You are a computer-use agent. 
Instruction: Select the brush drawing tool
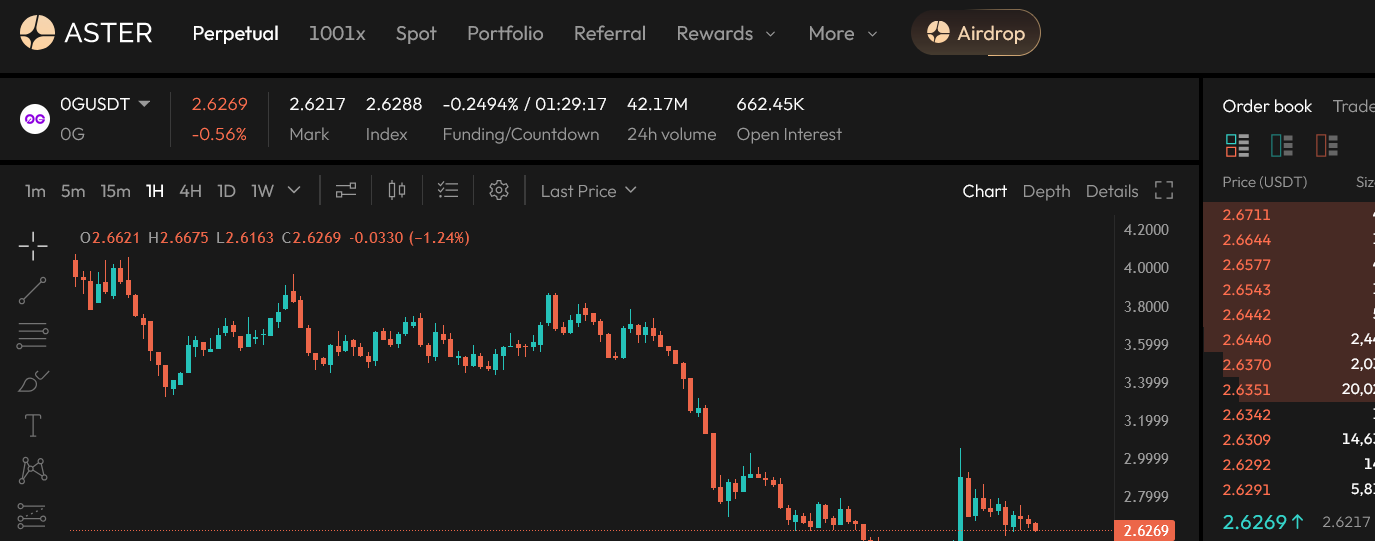pos(33,381)
